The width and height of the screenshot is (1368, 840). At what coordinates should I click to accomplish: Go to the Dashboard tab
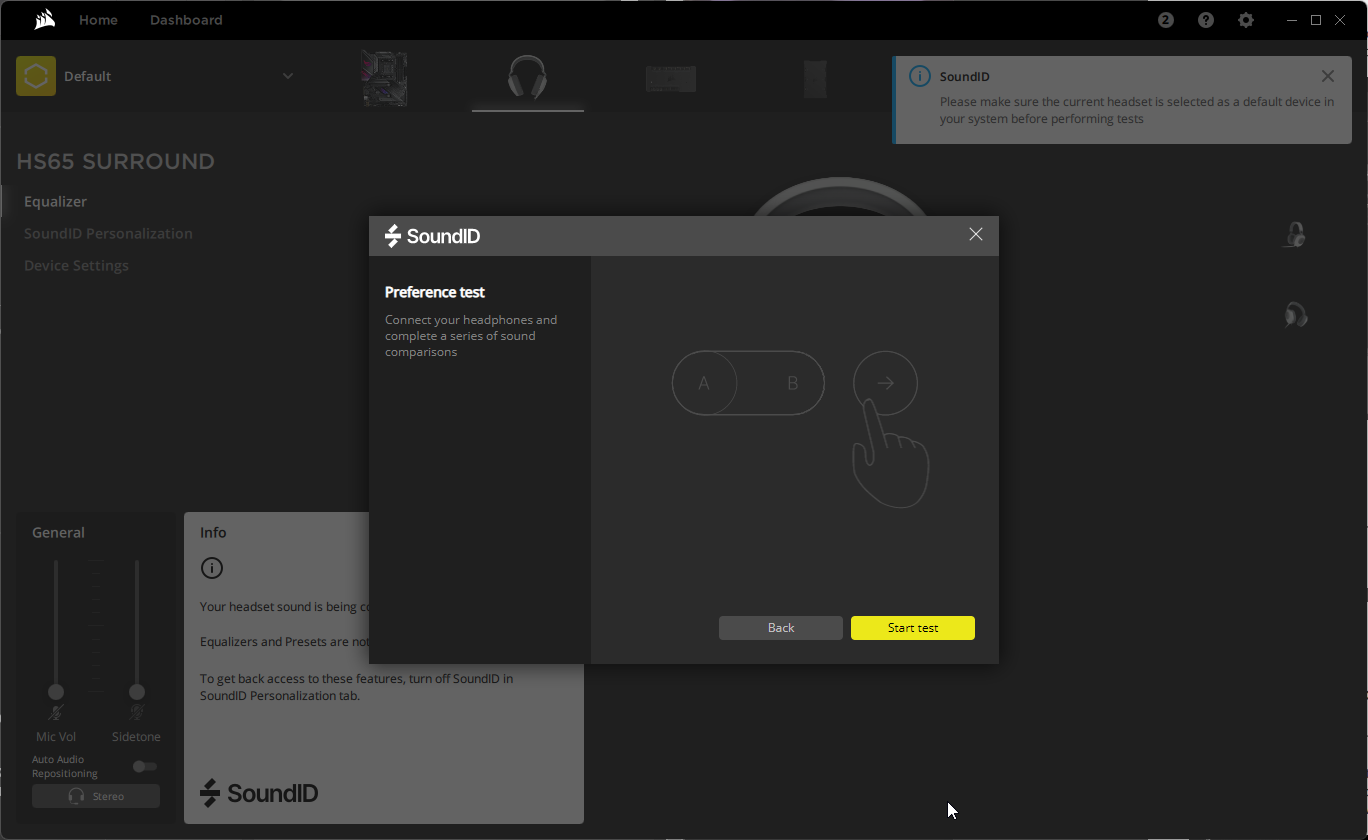(186, 20)
